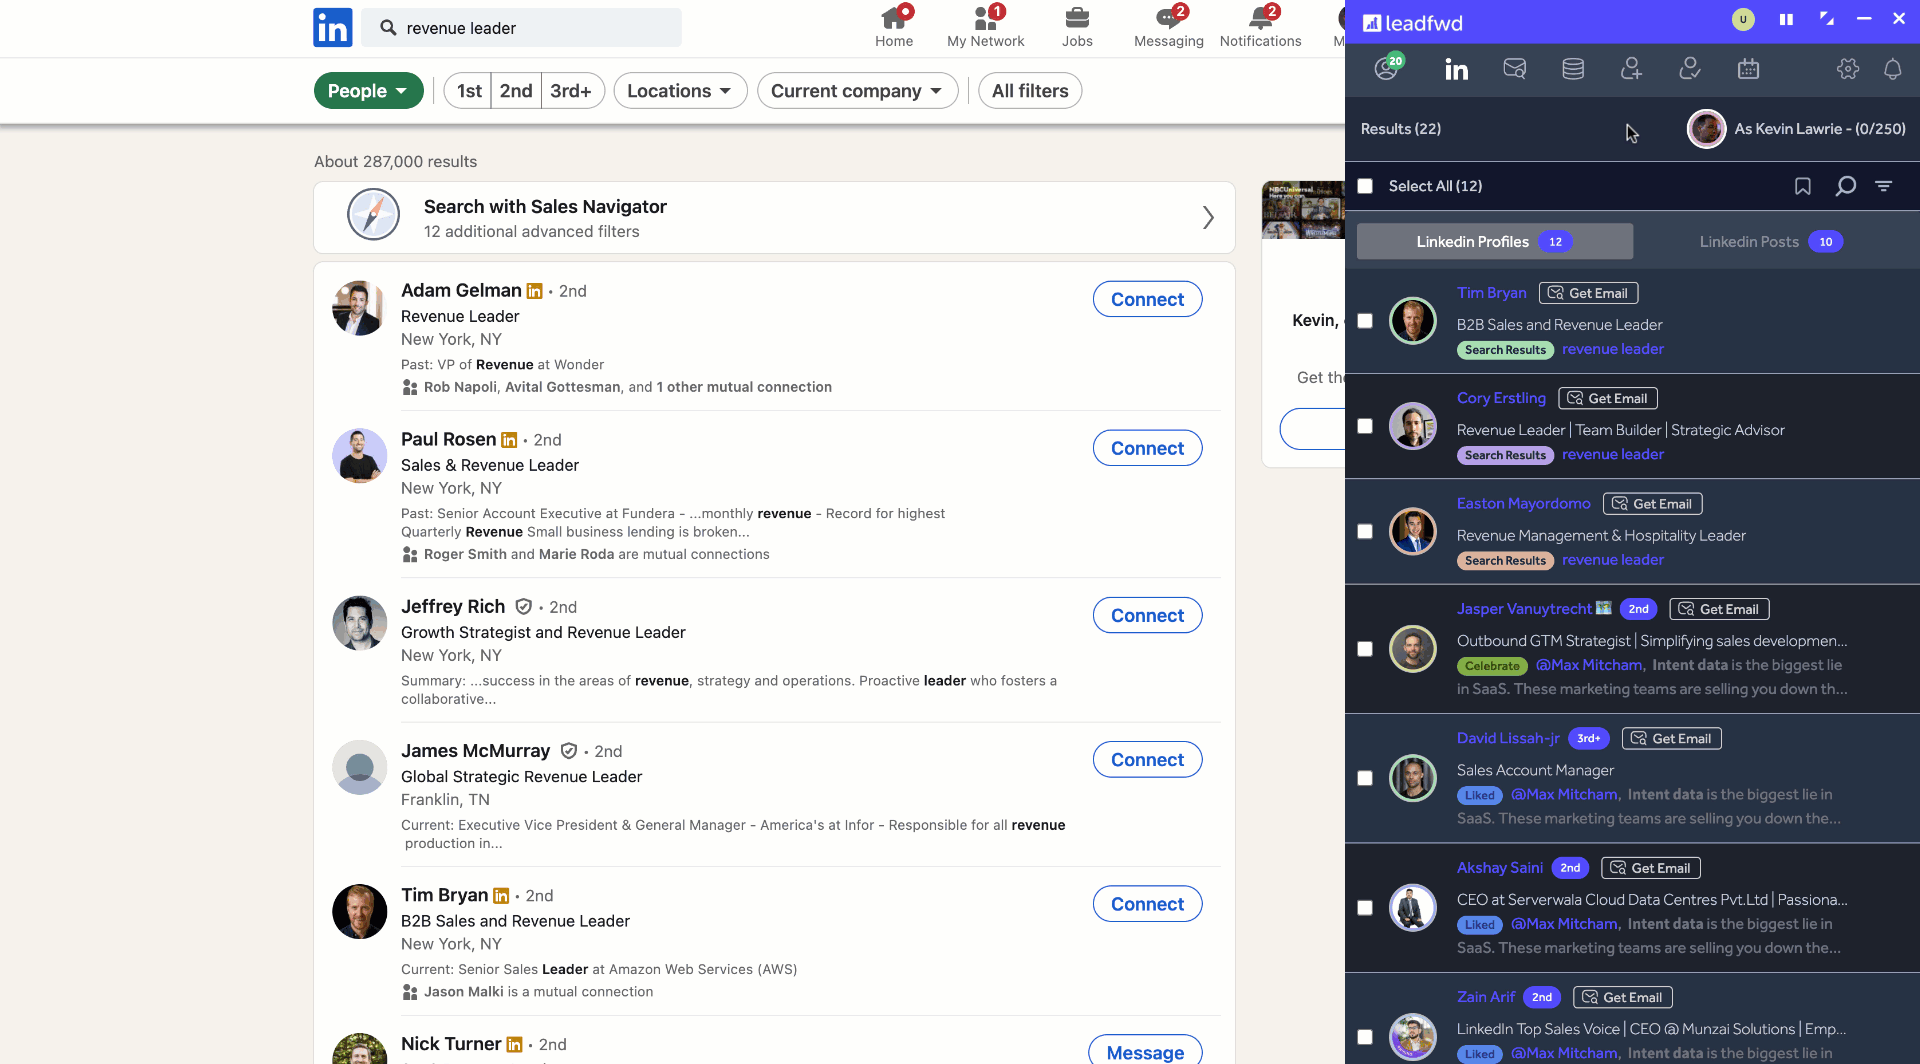Screen dimensions: 1920x1064
Task: Click the add contact icon in leadfwd
Action: [x=1631, y=69]
